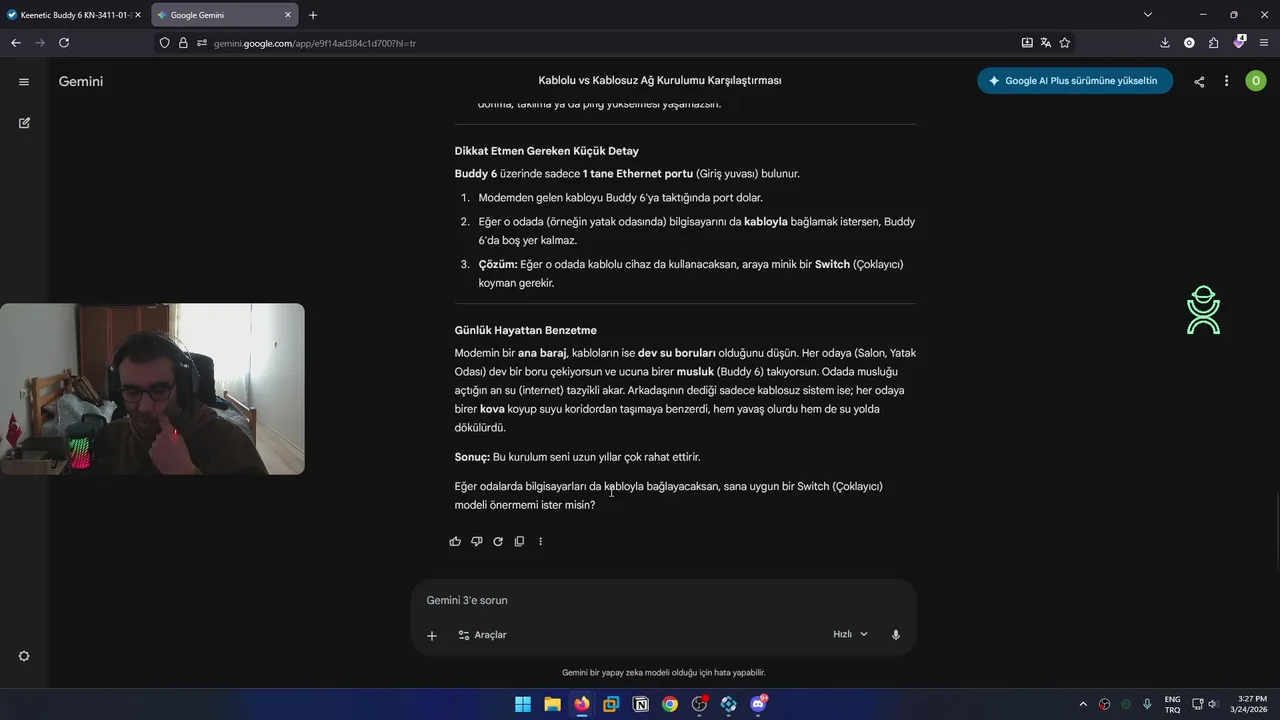Click the plus icon to add files

(x=432, y=635)
